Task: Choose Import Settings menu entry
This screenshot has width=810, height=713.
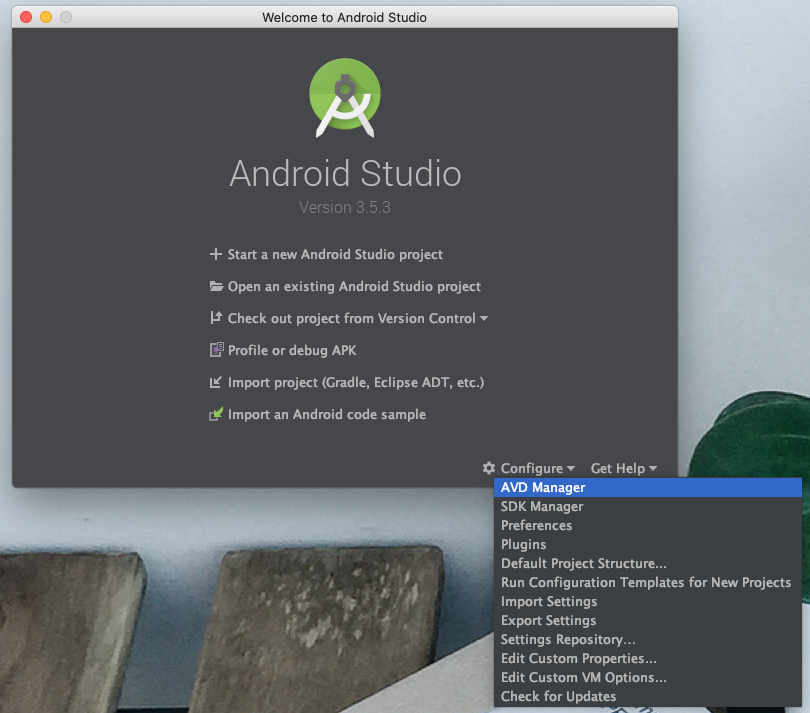Action: [648, 601]
